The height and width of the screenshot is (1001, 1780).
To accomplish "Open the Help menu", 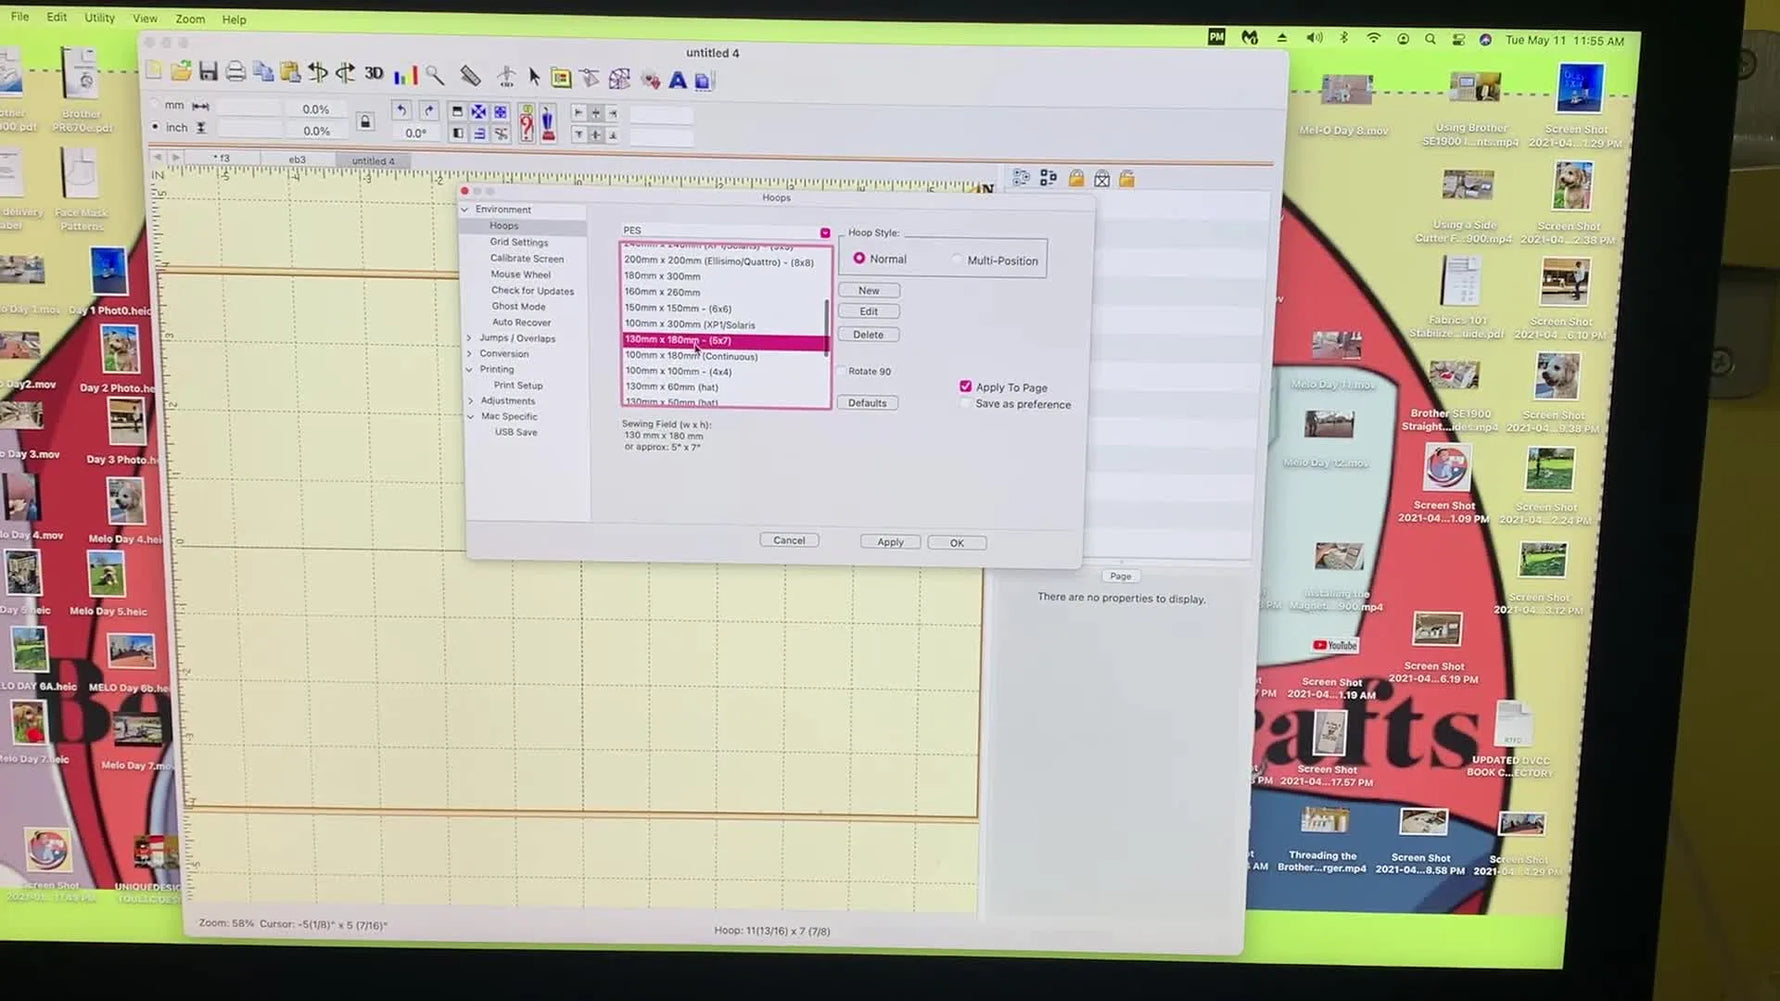I will [234, 19].
